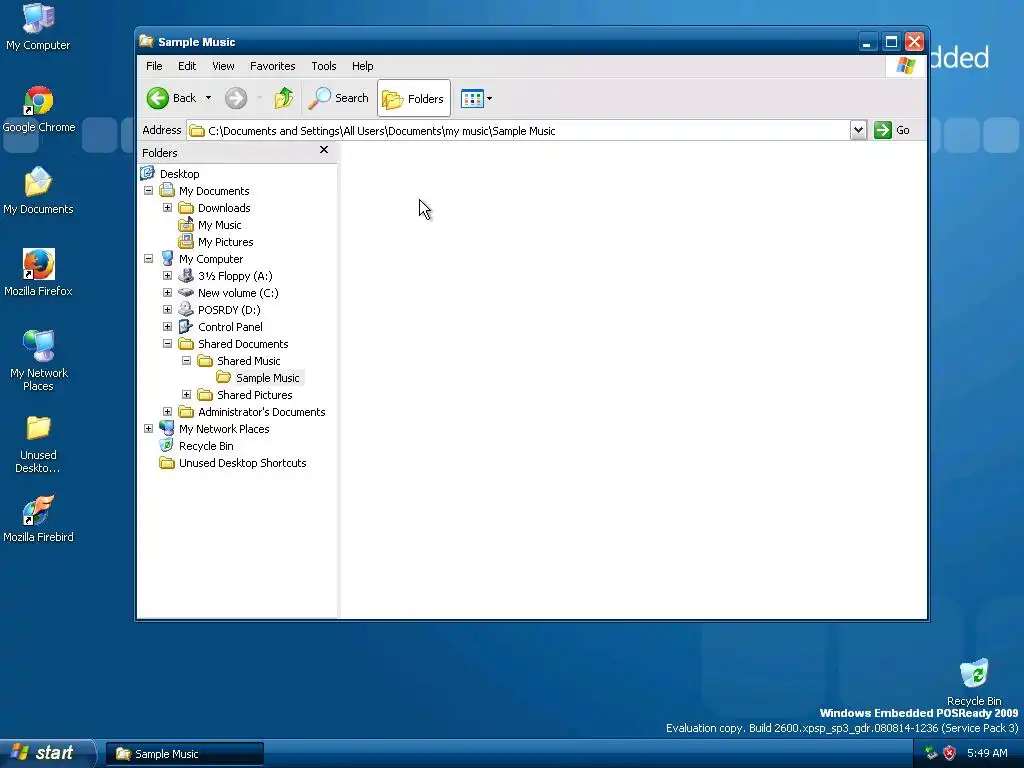
Task: Open the Edit menu
Action: [x=187, y=66]
